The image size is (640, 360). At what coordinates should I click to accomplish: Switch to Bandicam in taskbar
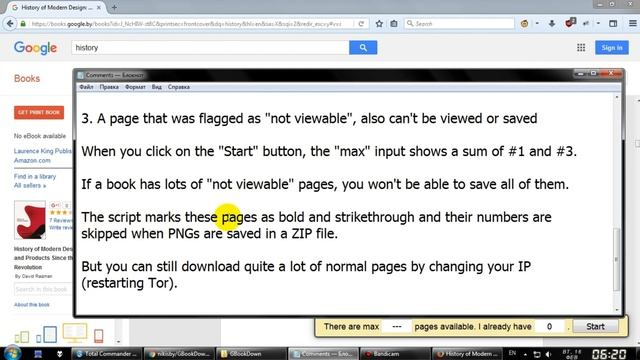(x=395, y=354)
